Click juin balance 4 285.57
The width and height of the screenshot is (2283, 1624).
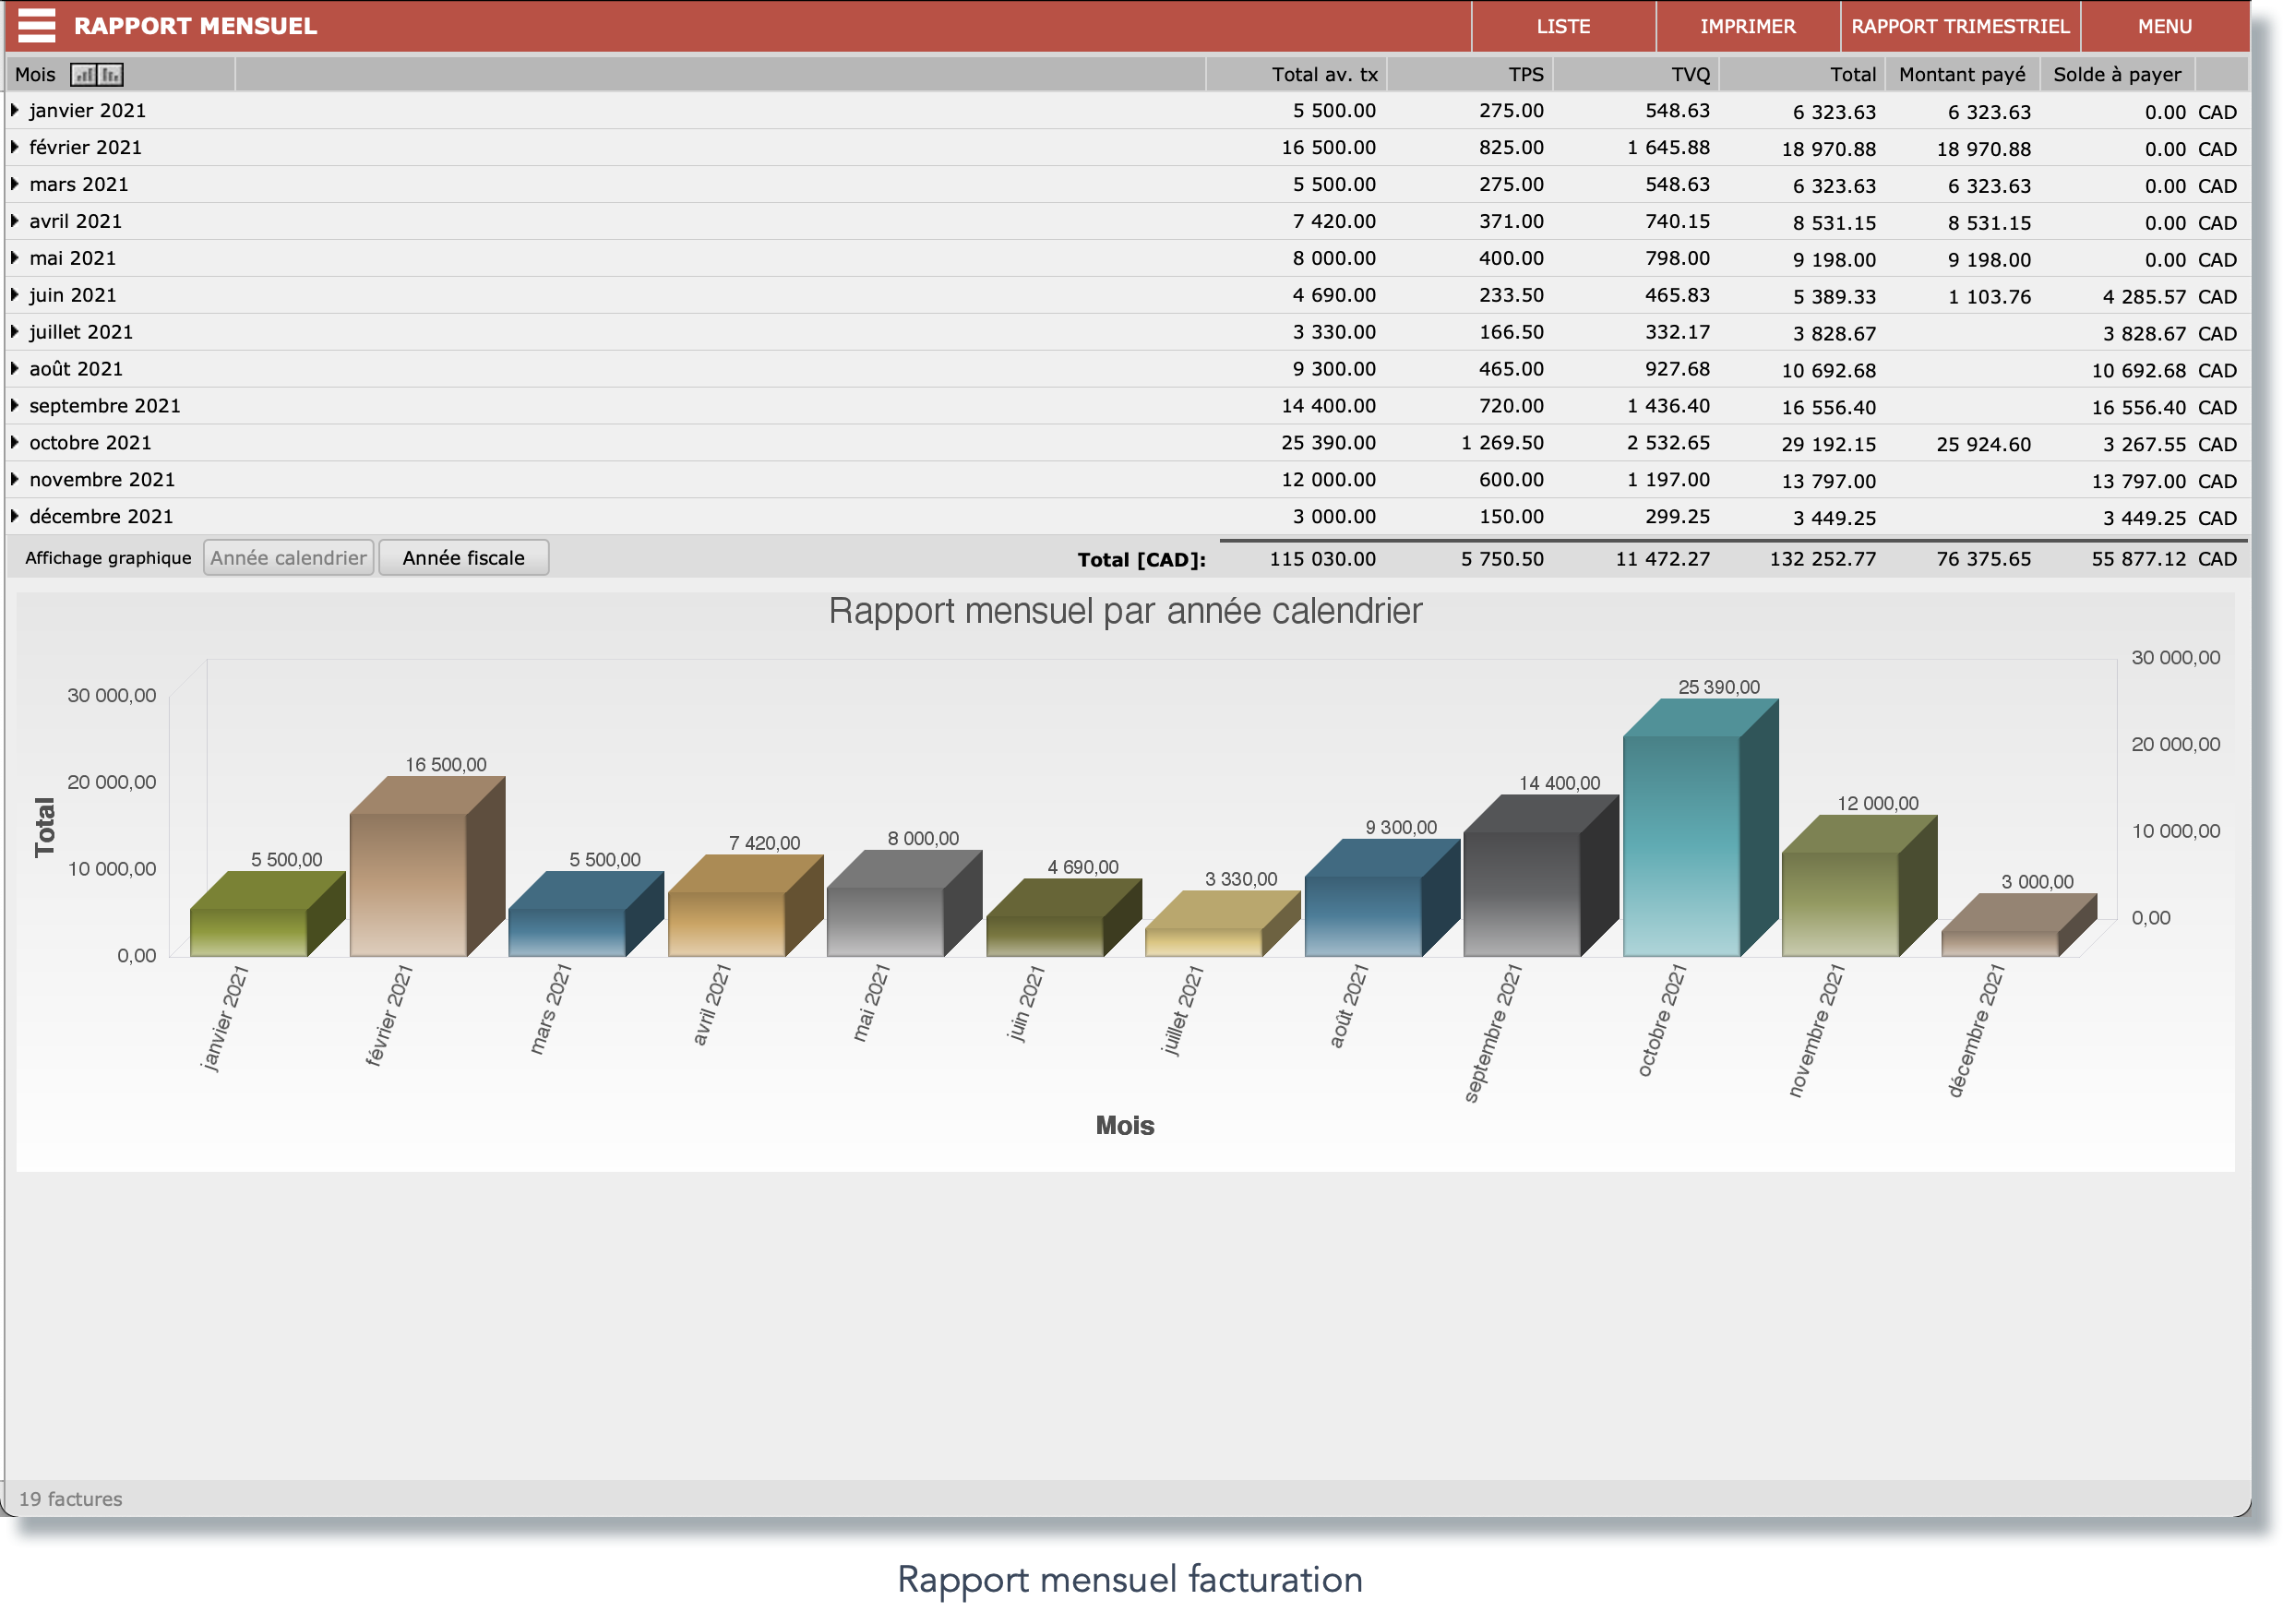[2143, 297]
